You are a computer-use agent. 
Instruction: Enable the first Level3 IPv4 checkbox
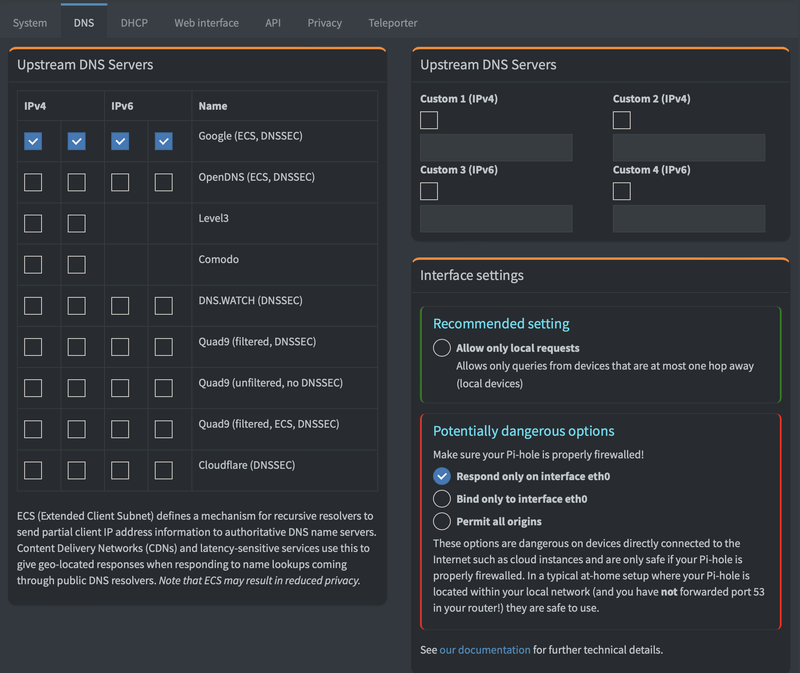(33, 223)
